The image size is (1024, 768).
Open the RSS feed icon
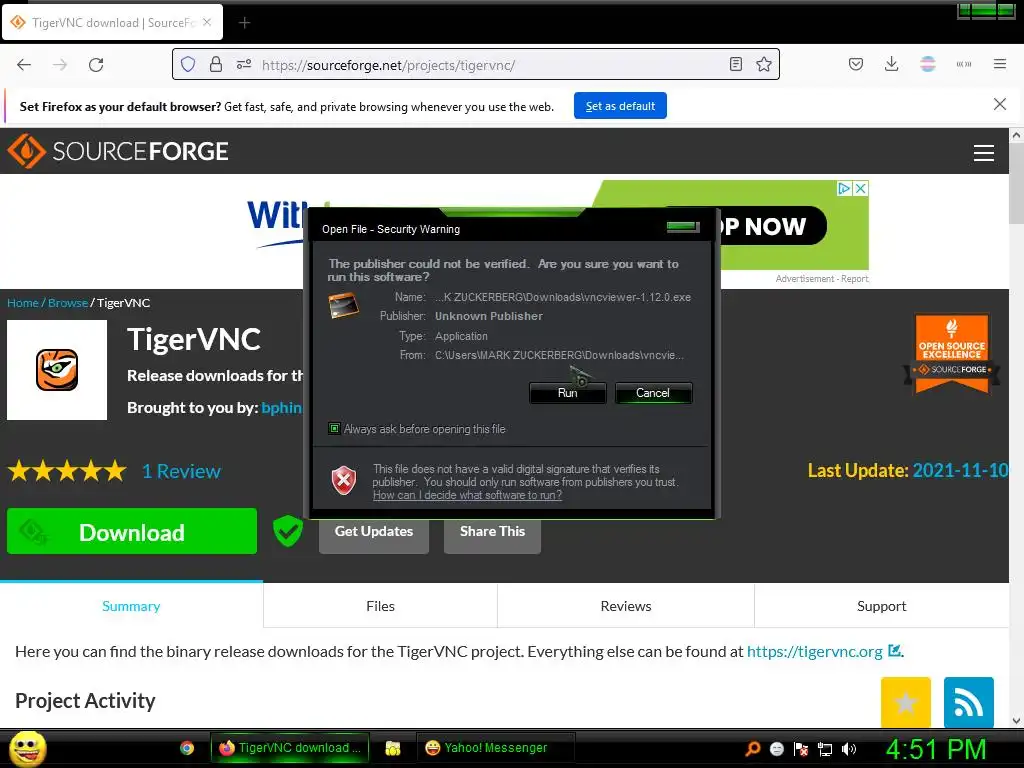[x=968, y=702]
